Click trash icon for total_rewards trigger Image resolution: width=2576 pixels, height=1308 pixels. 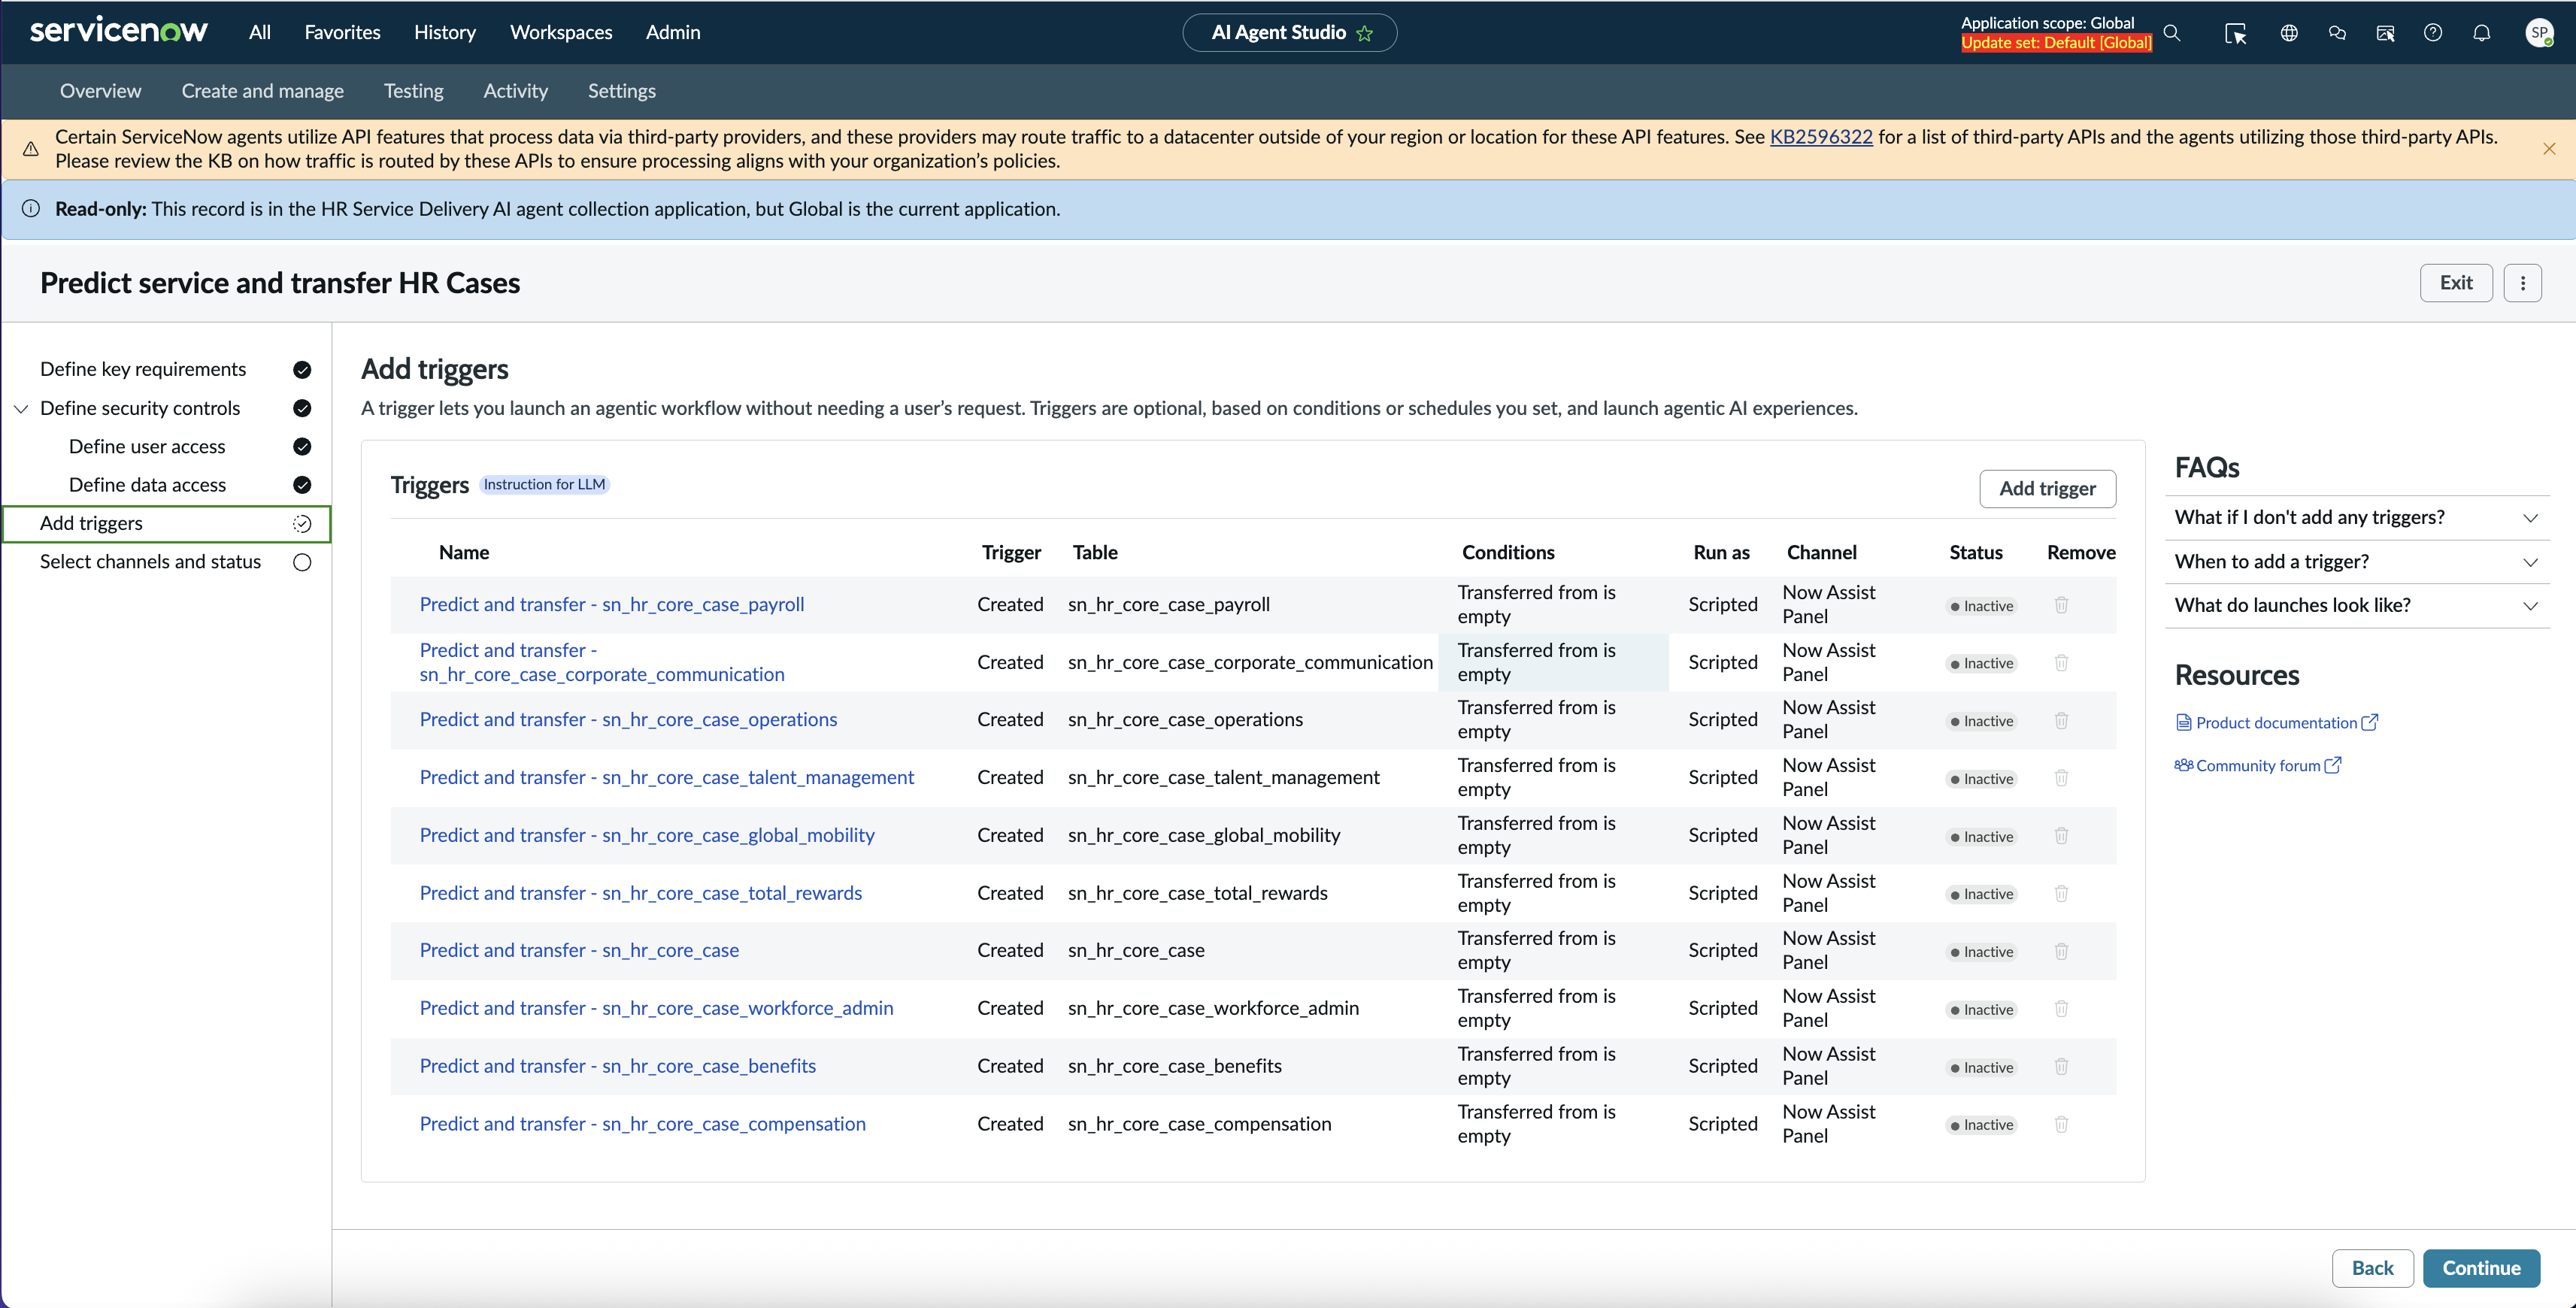pyautogui.click(x=2061, y=894)
